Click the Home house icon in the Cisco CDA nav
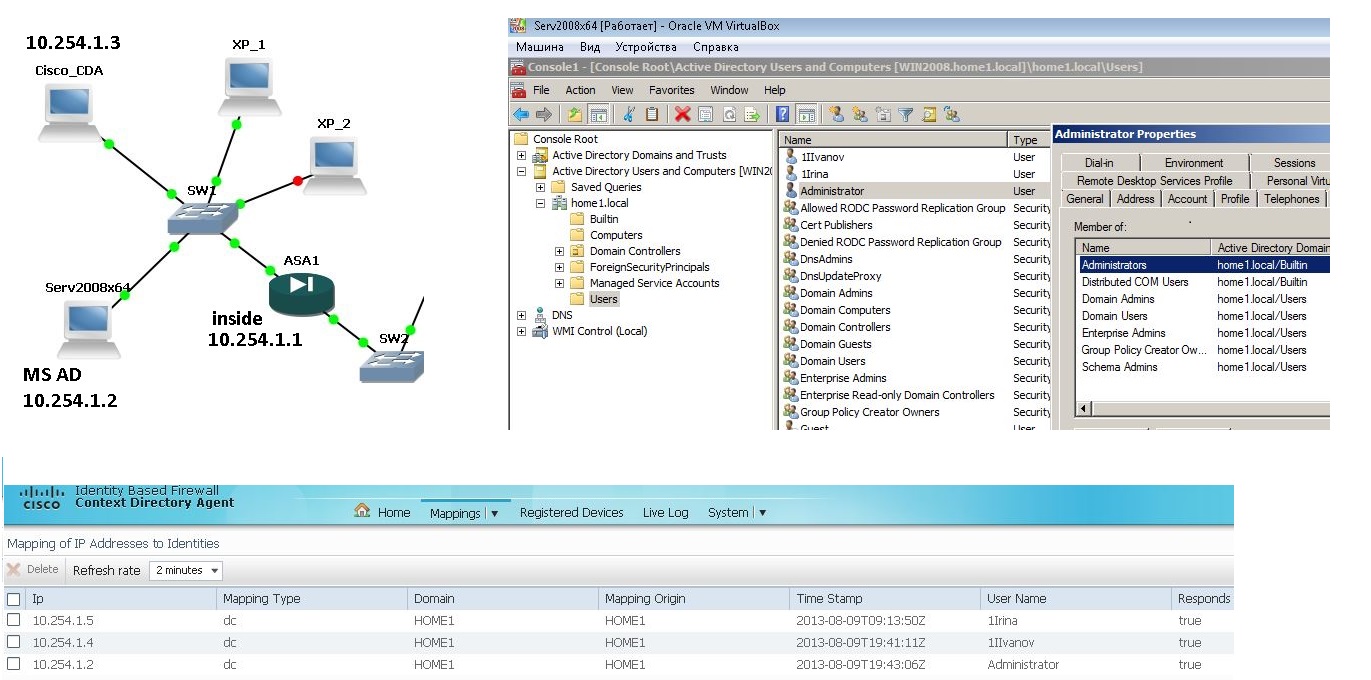This screenshot has width=1371, height=680. coord(362,511)
